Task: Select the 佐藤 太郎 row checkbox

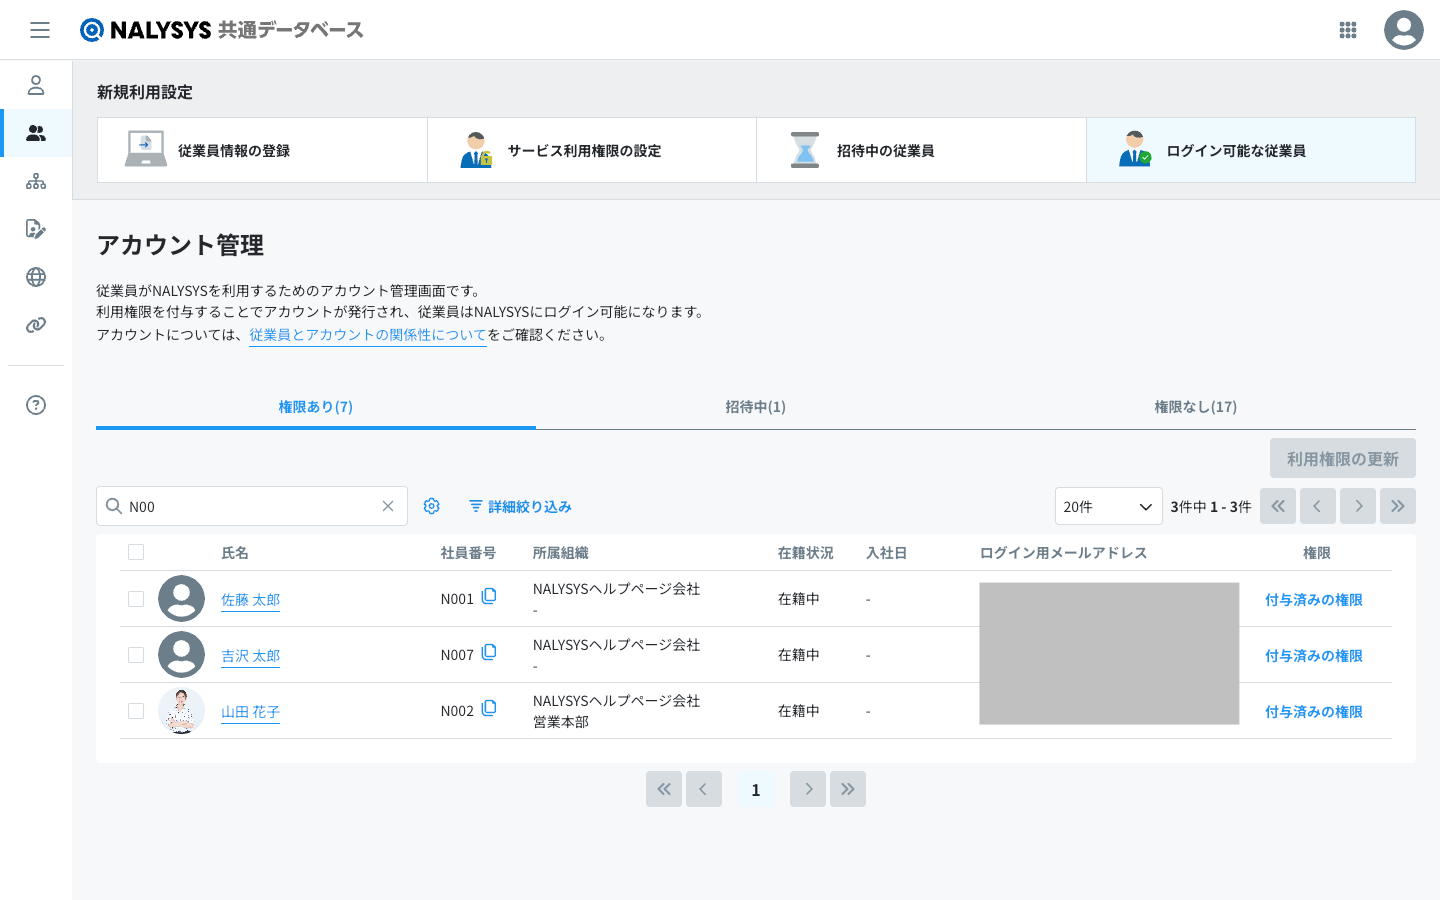Action: pyautogui.click(x=136, y=599)
